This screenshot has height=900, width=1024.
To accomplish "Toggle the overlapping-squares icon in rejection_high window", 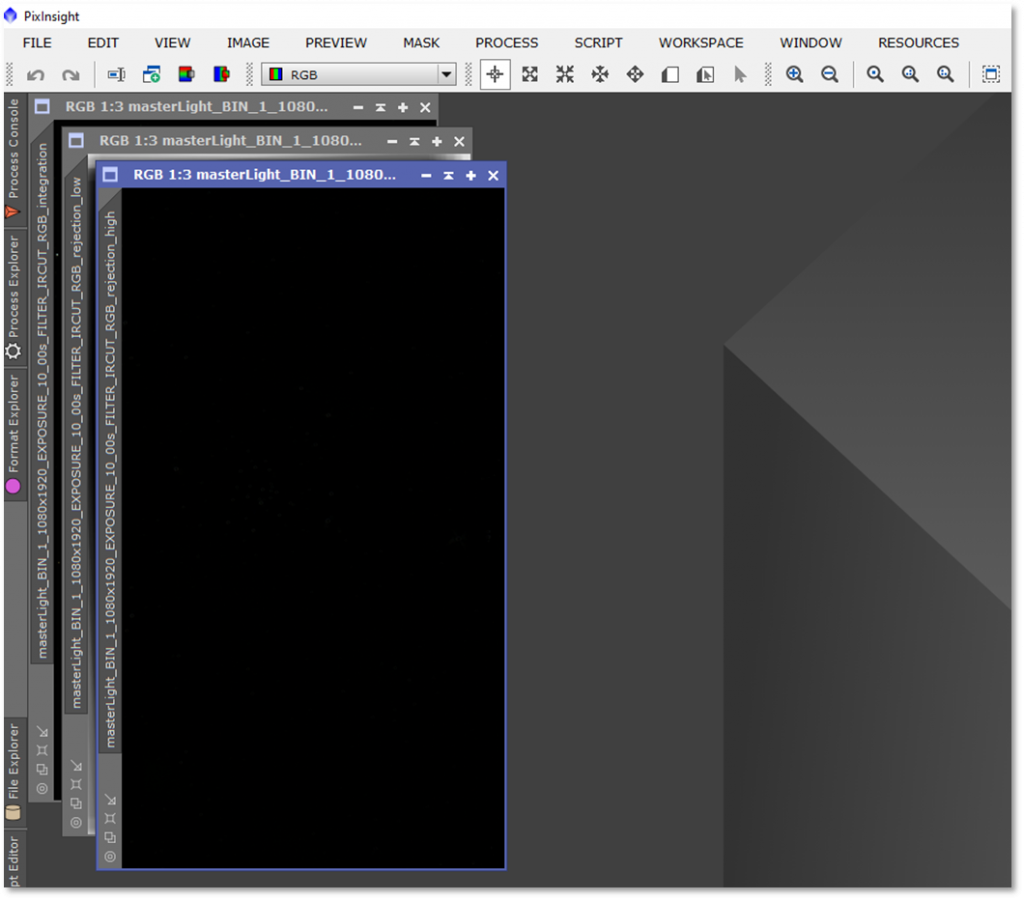I will (110, 837).
